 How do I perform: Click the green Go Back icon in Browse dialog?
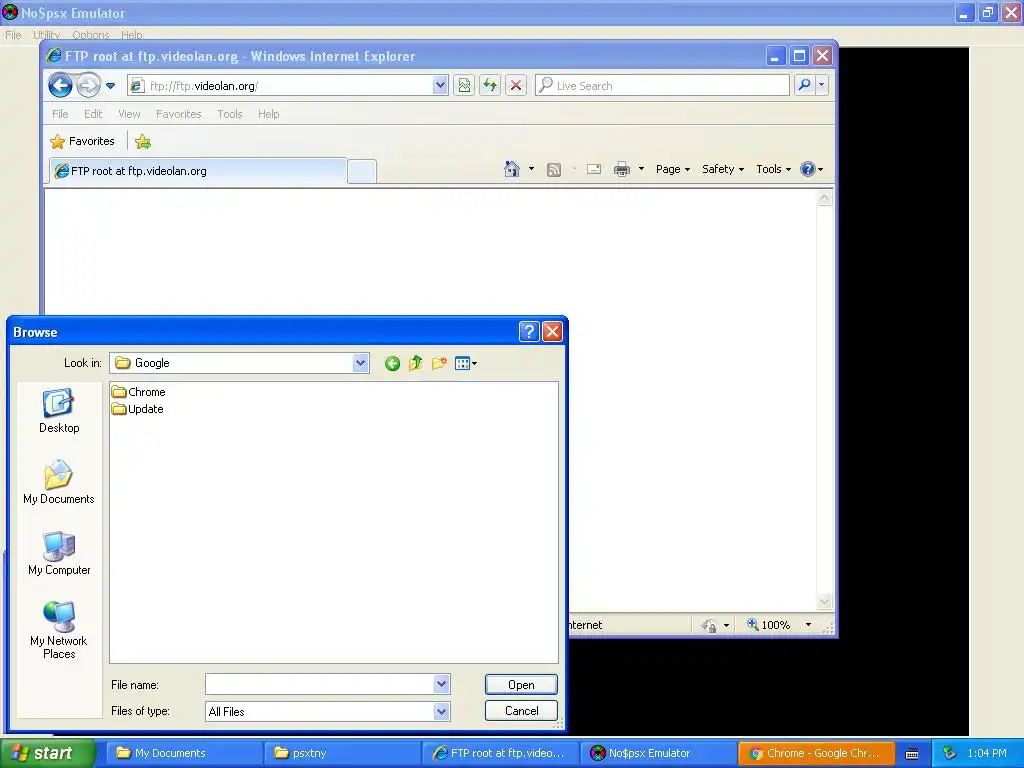pos(392,364)
